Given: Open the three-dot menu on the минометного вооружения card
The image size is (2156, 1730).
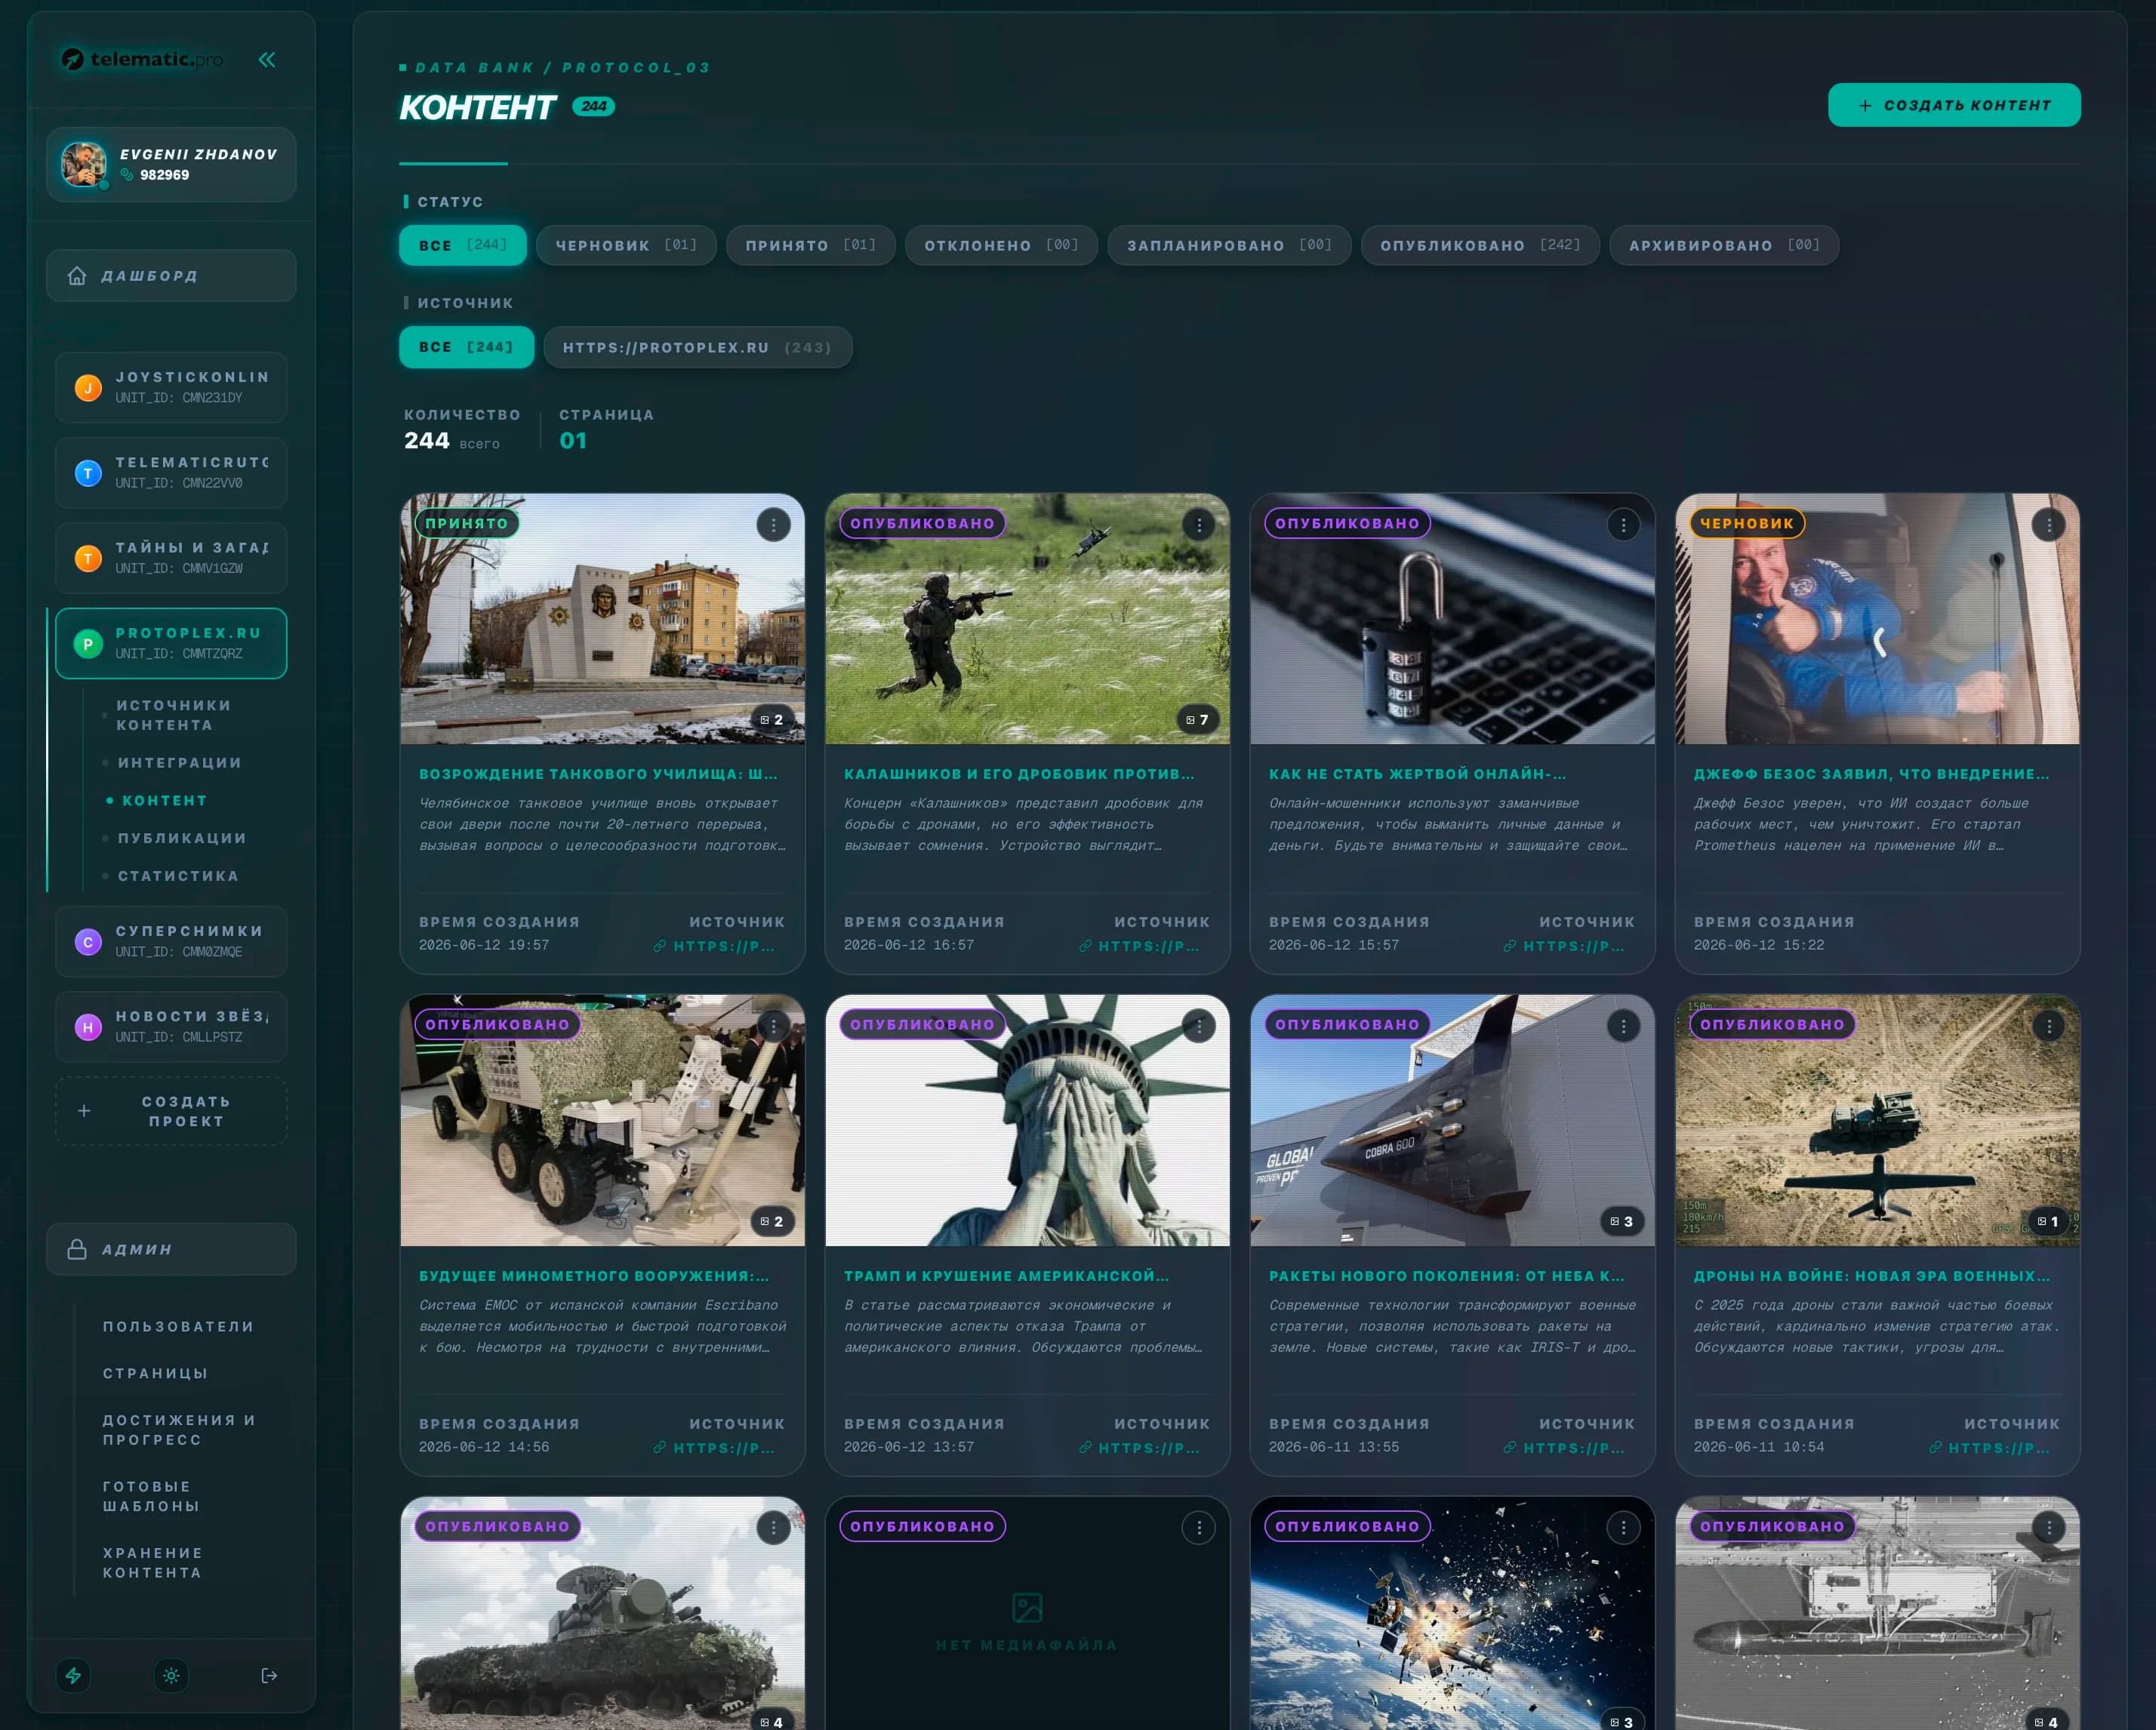Looking at the screenshot, I should [x=773, y=1026].
